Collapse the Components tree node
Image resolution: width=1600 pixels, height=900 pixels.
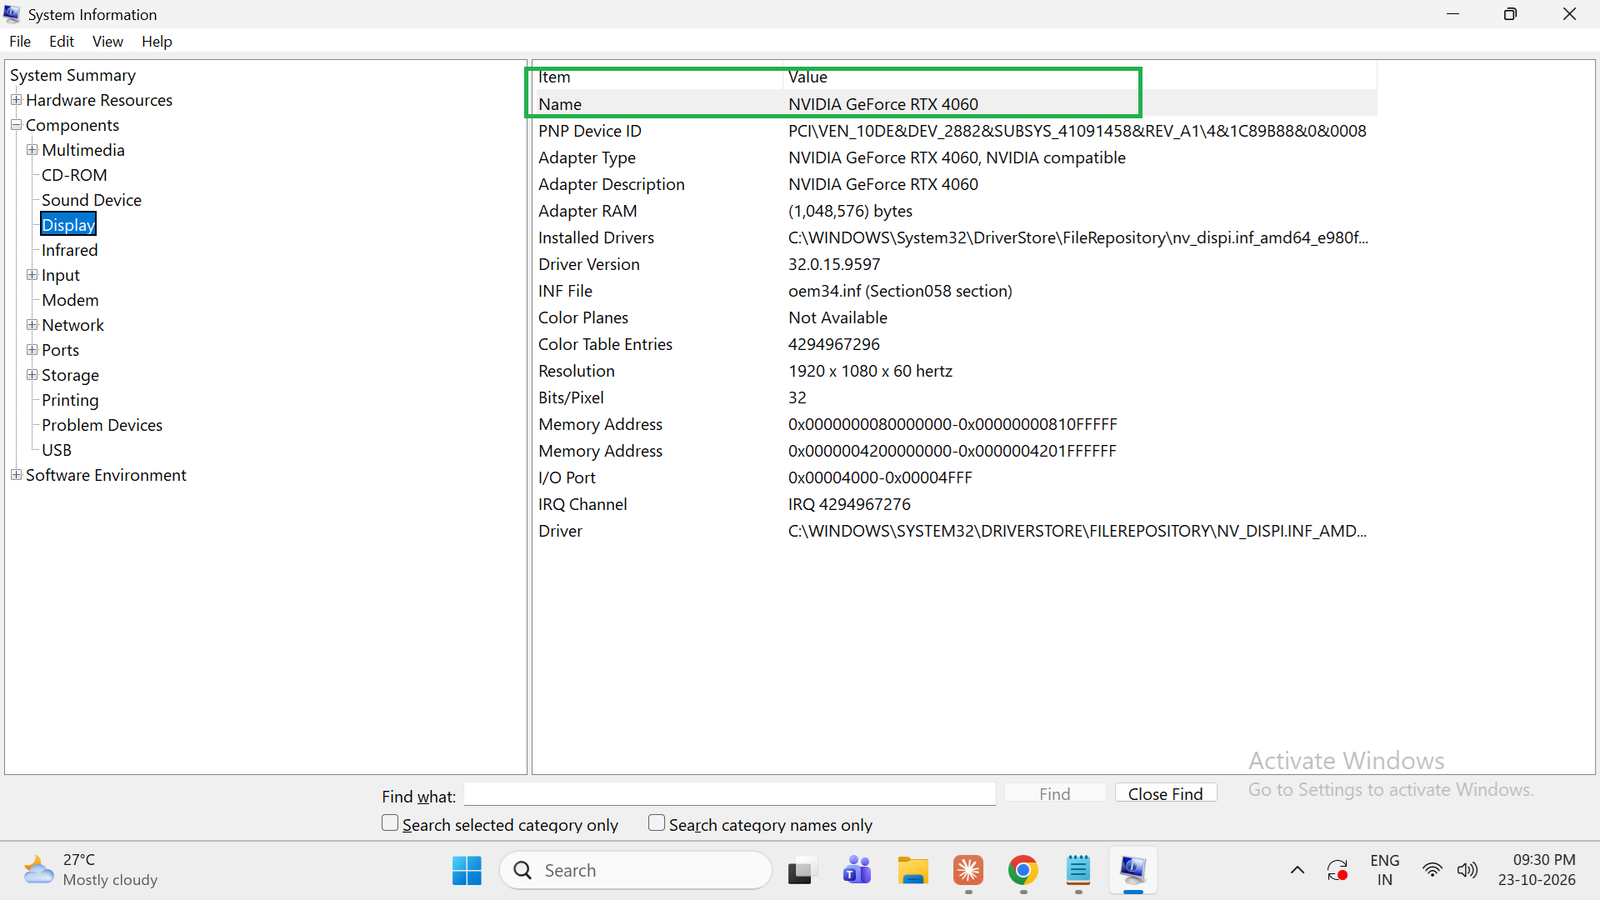[x=16, y=125]
